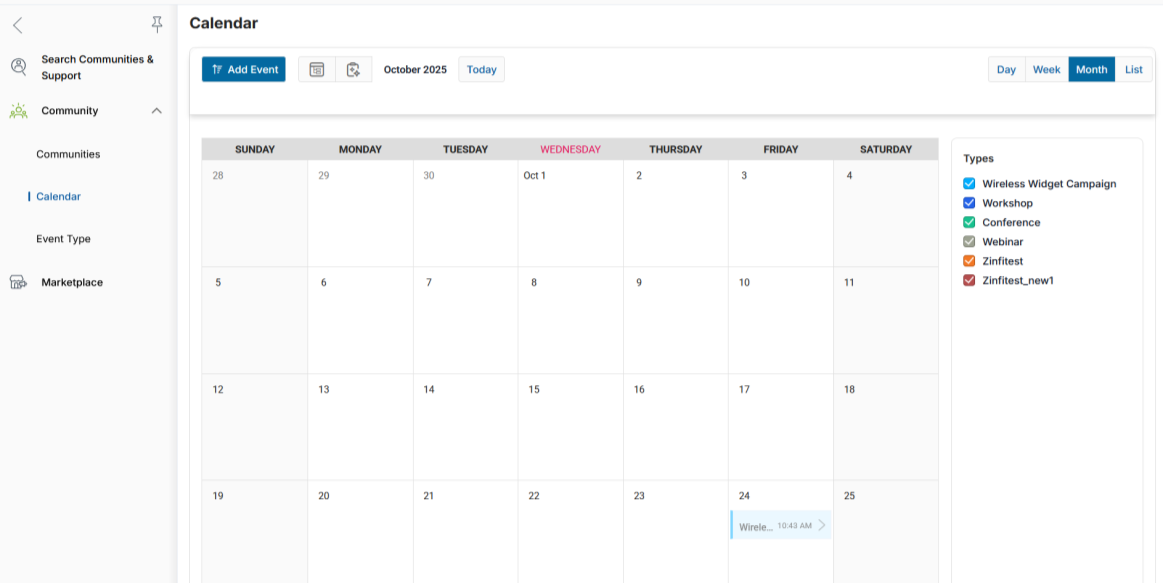Select day 2 on the calendar

[676, 214]
